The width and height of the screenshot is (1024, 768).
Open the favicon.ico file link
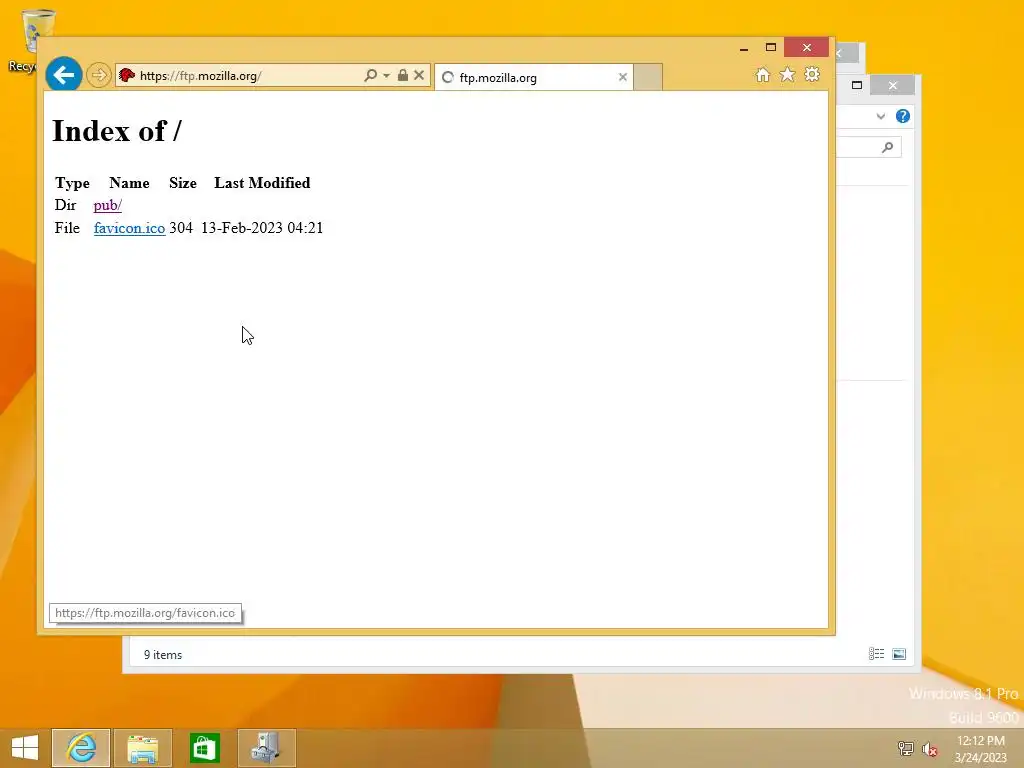click(x=129, y=228)
